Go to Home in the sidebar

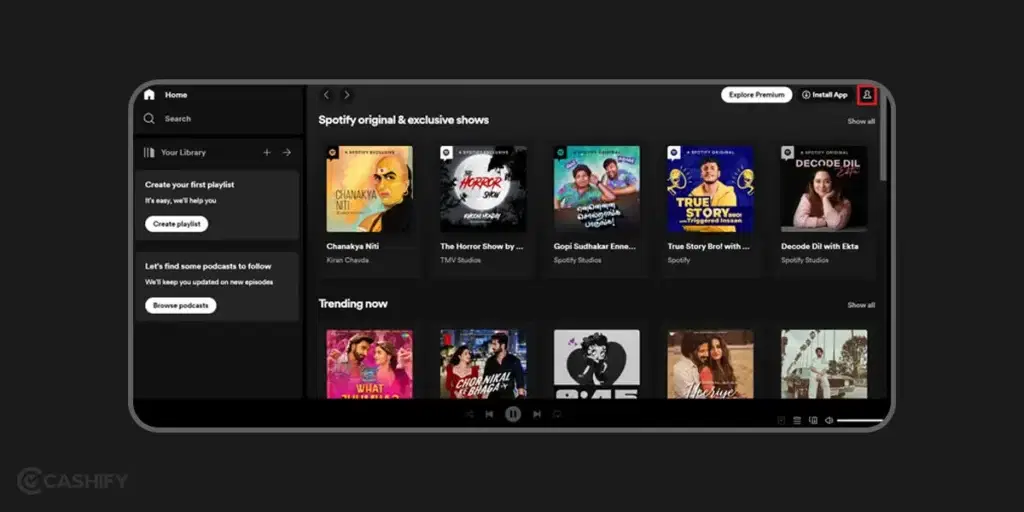(x=165, y=95)
